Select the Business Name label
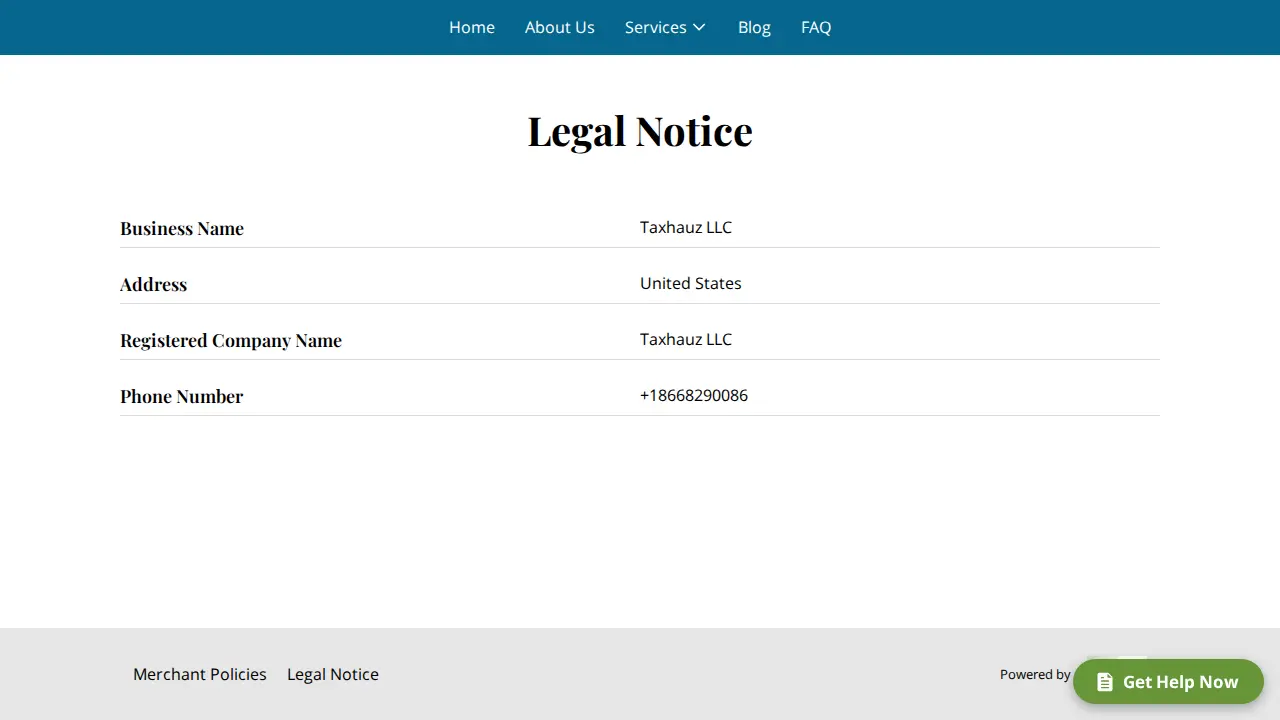1280x720 pixels. [x=182, y=228]
